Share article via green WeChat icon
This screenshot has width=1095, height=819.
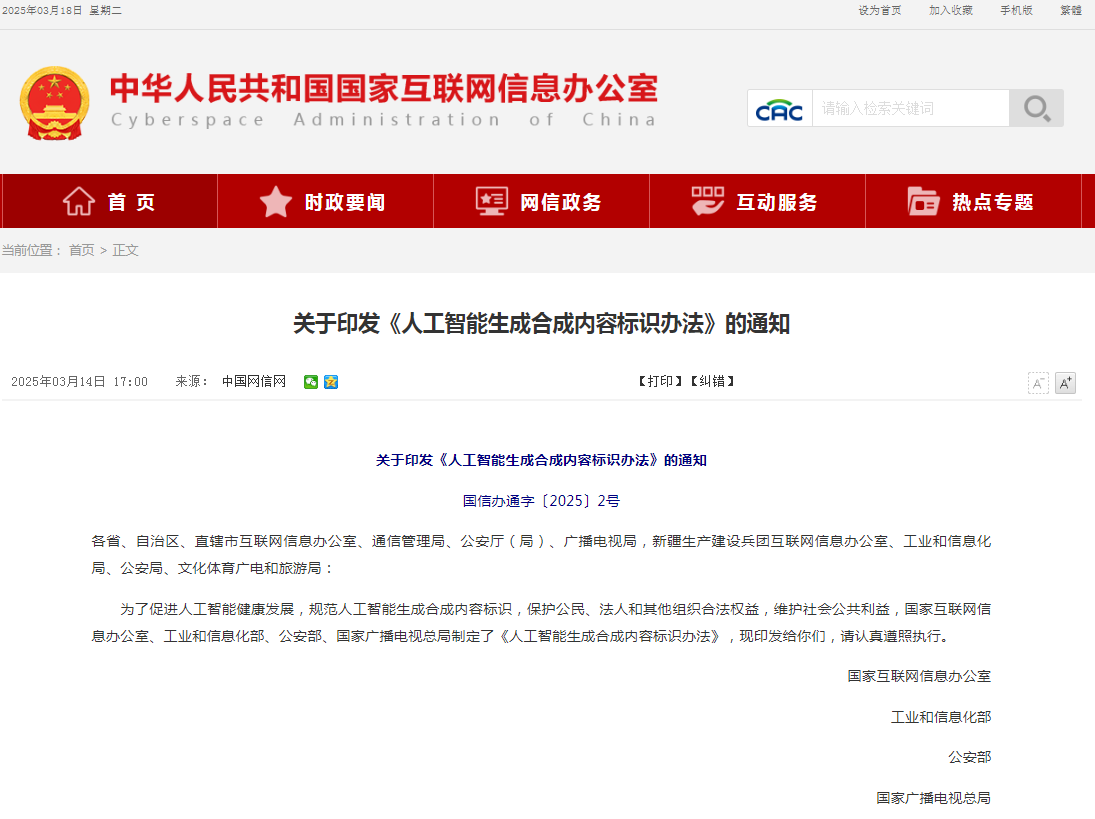tap(311, 382)
